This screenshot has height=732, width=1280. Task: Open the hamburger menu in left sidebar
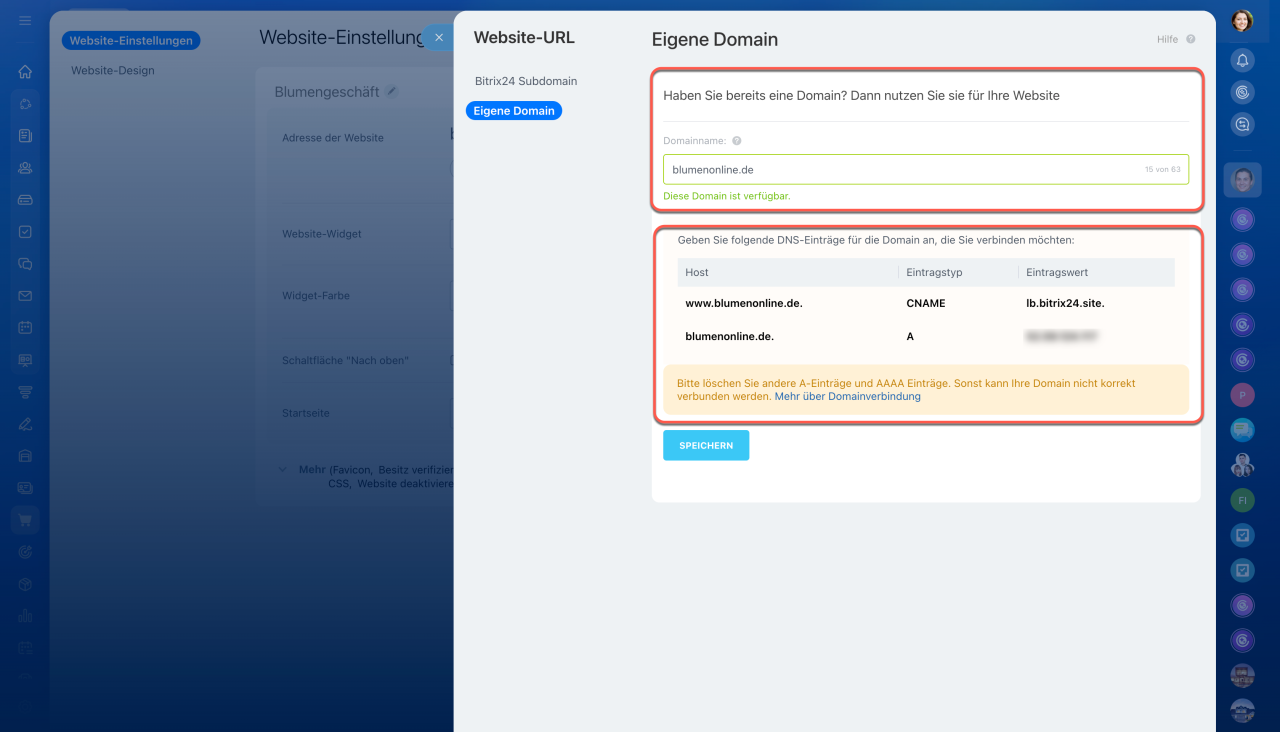click(25, 21)
